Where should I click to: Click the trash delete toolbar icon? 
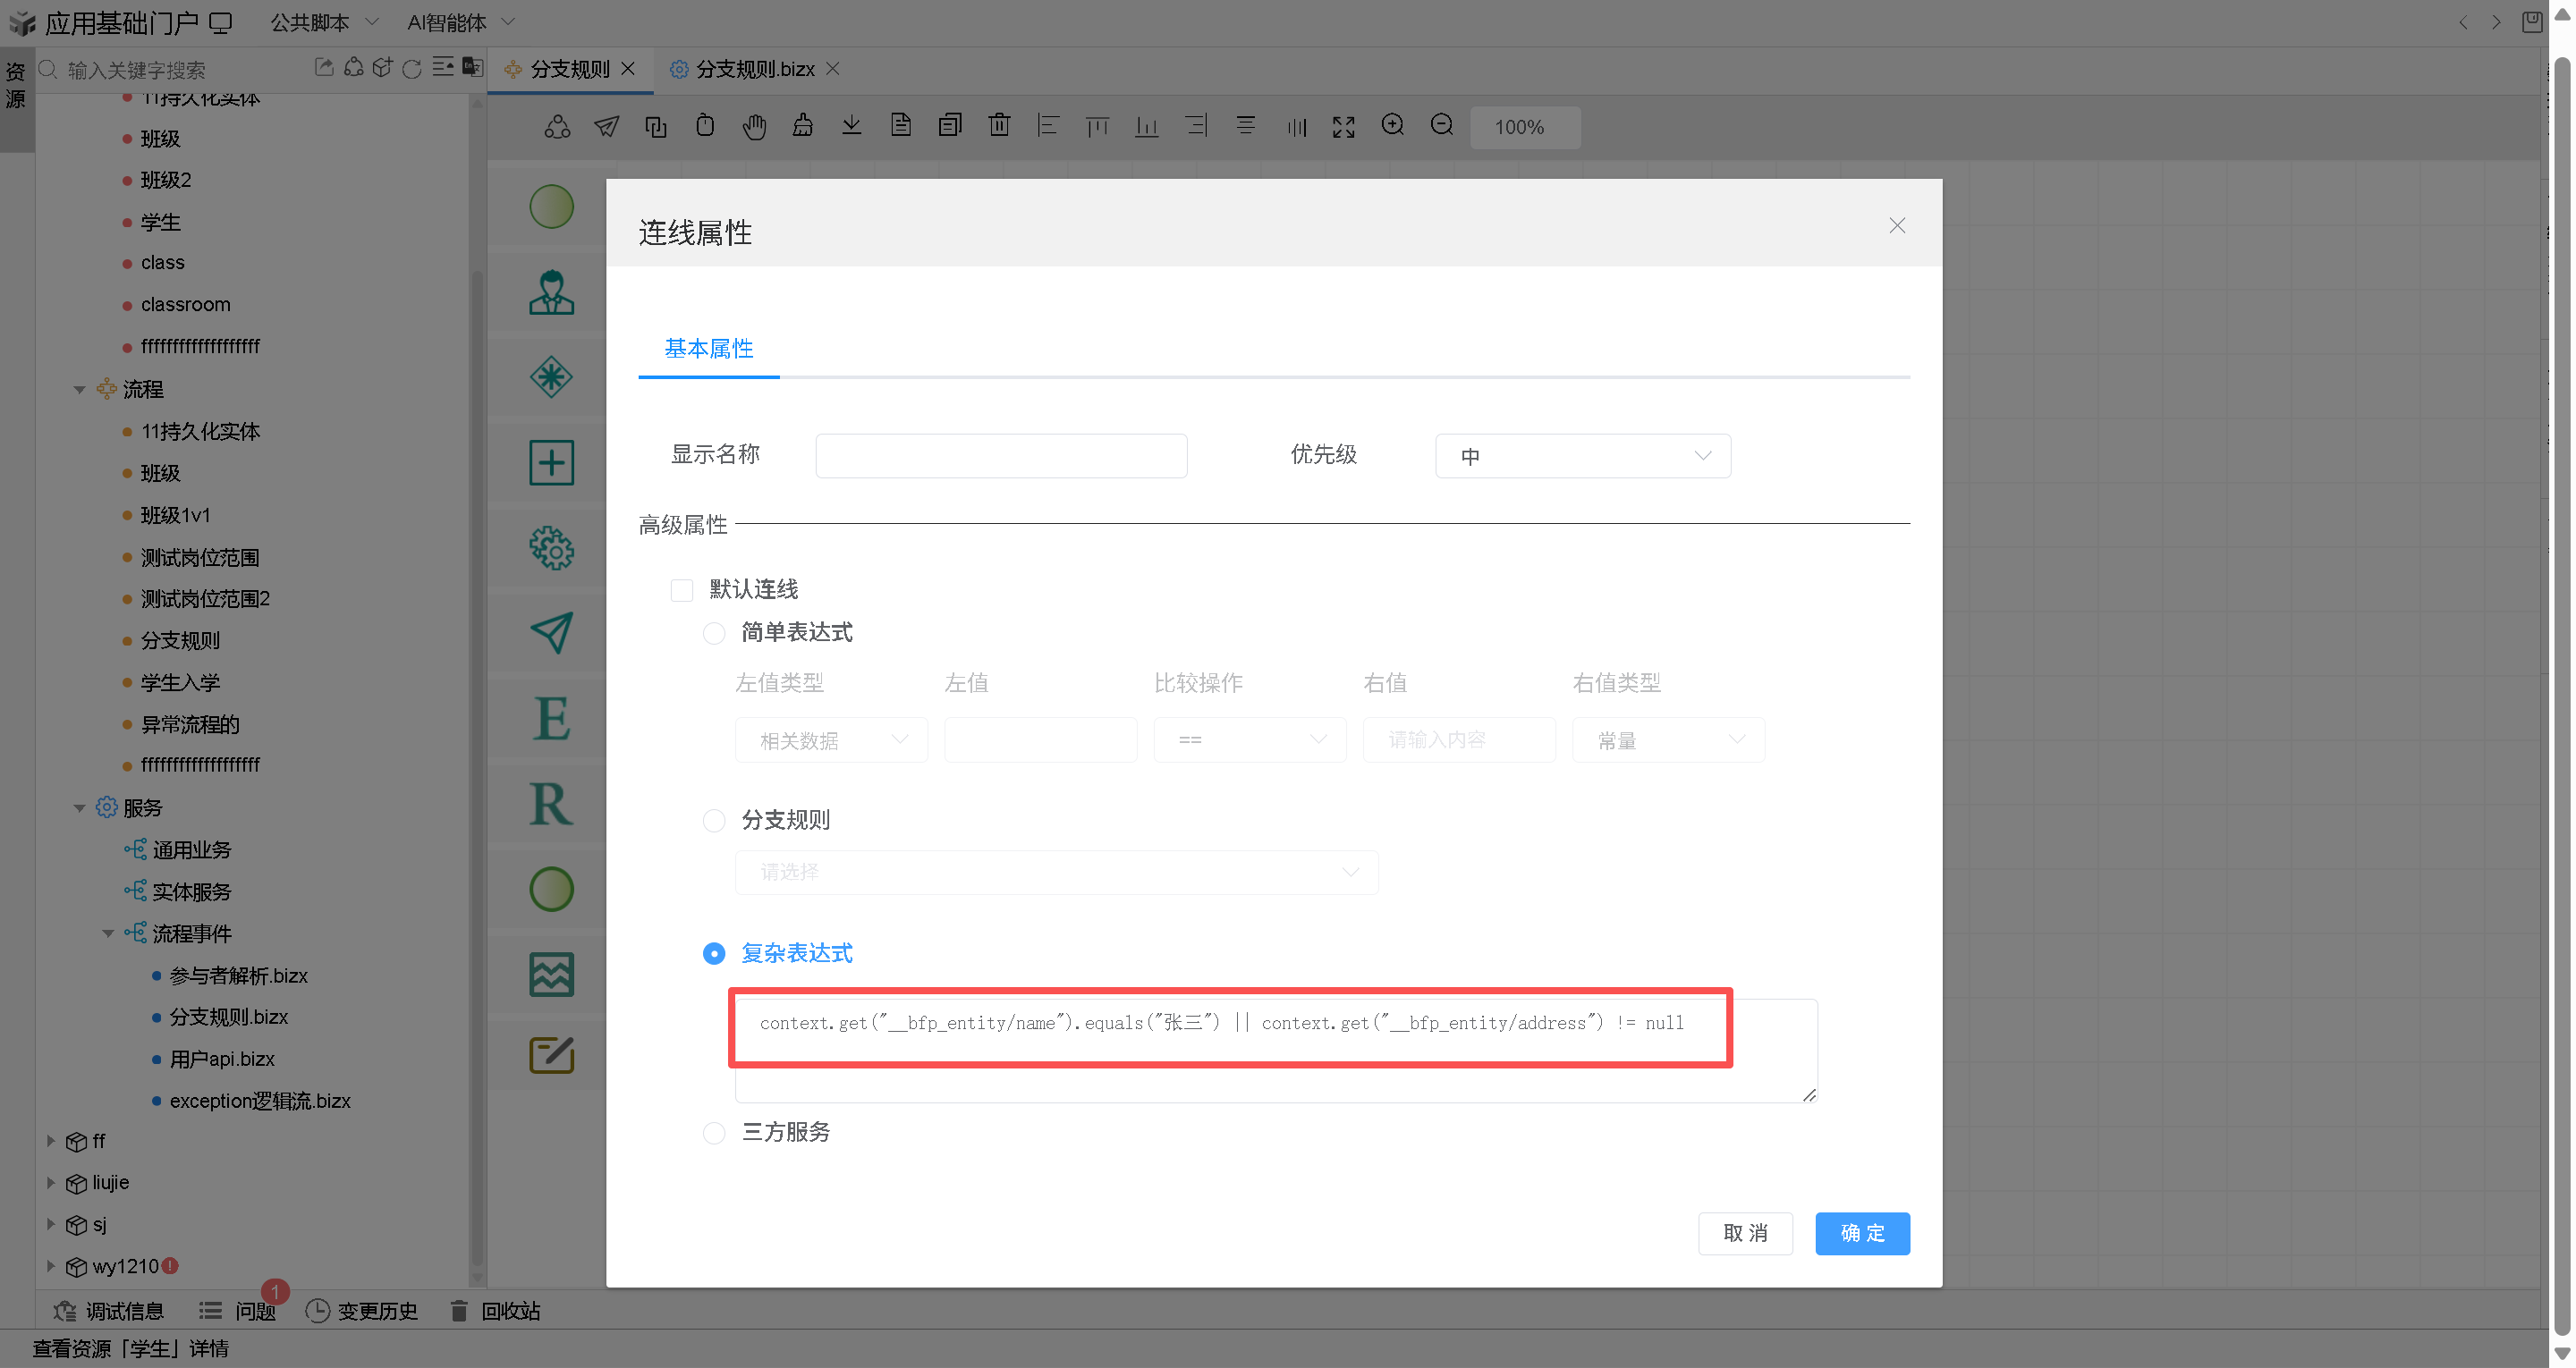point(998,125)
